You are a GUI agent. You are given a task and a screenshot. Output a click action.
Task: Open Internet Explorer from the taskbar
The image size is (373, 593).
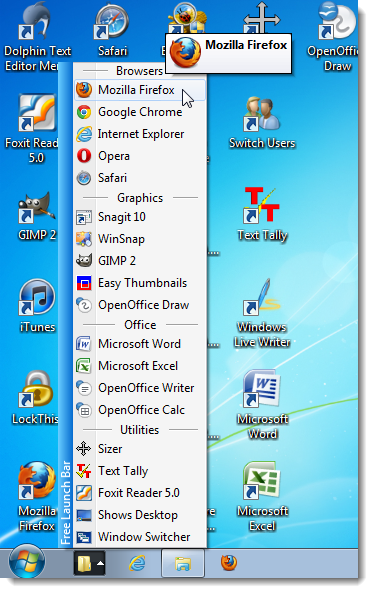[137, 564]
